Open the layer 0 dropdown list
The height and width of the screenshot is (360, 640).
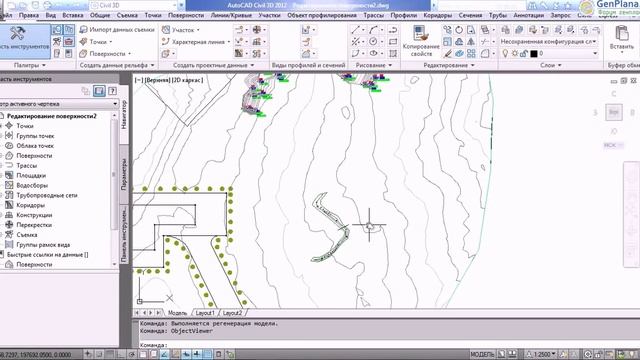[595, 53]
